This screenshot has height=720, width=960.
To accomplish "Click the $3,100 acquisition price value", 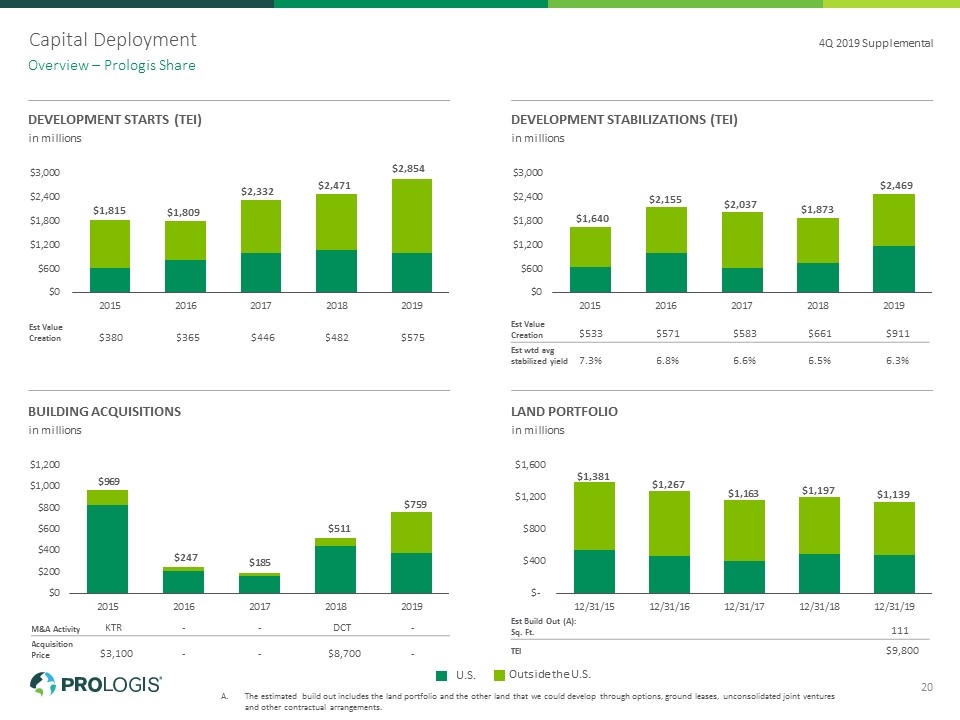I will pos(116,654).
